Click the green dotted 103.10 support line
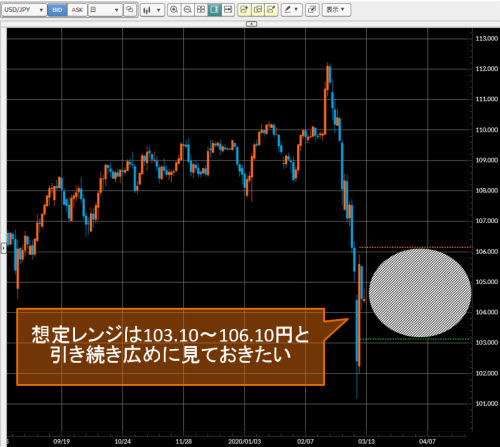500x447 pixels. pos(415,339)
